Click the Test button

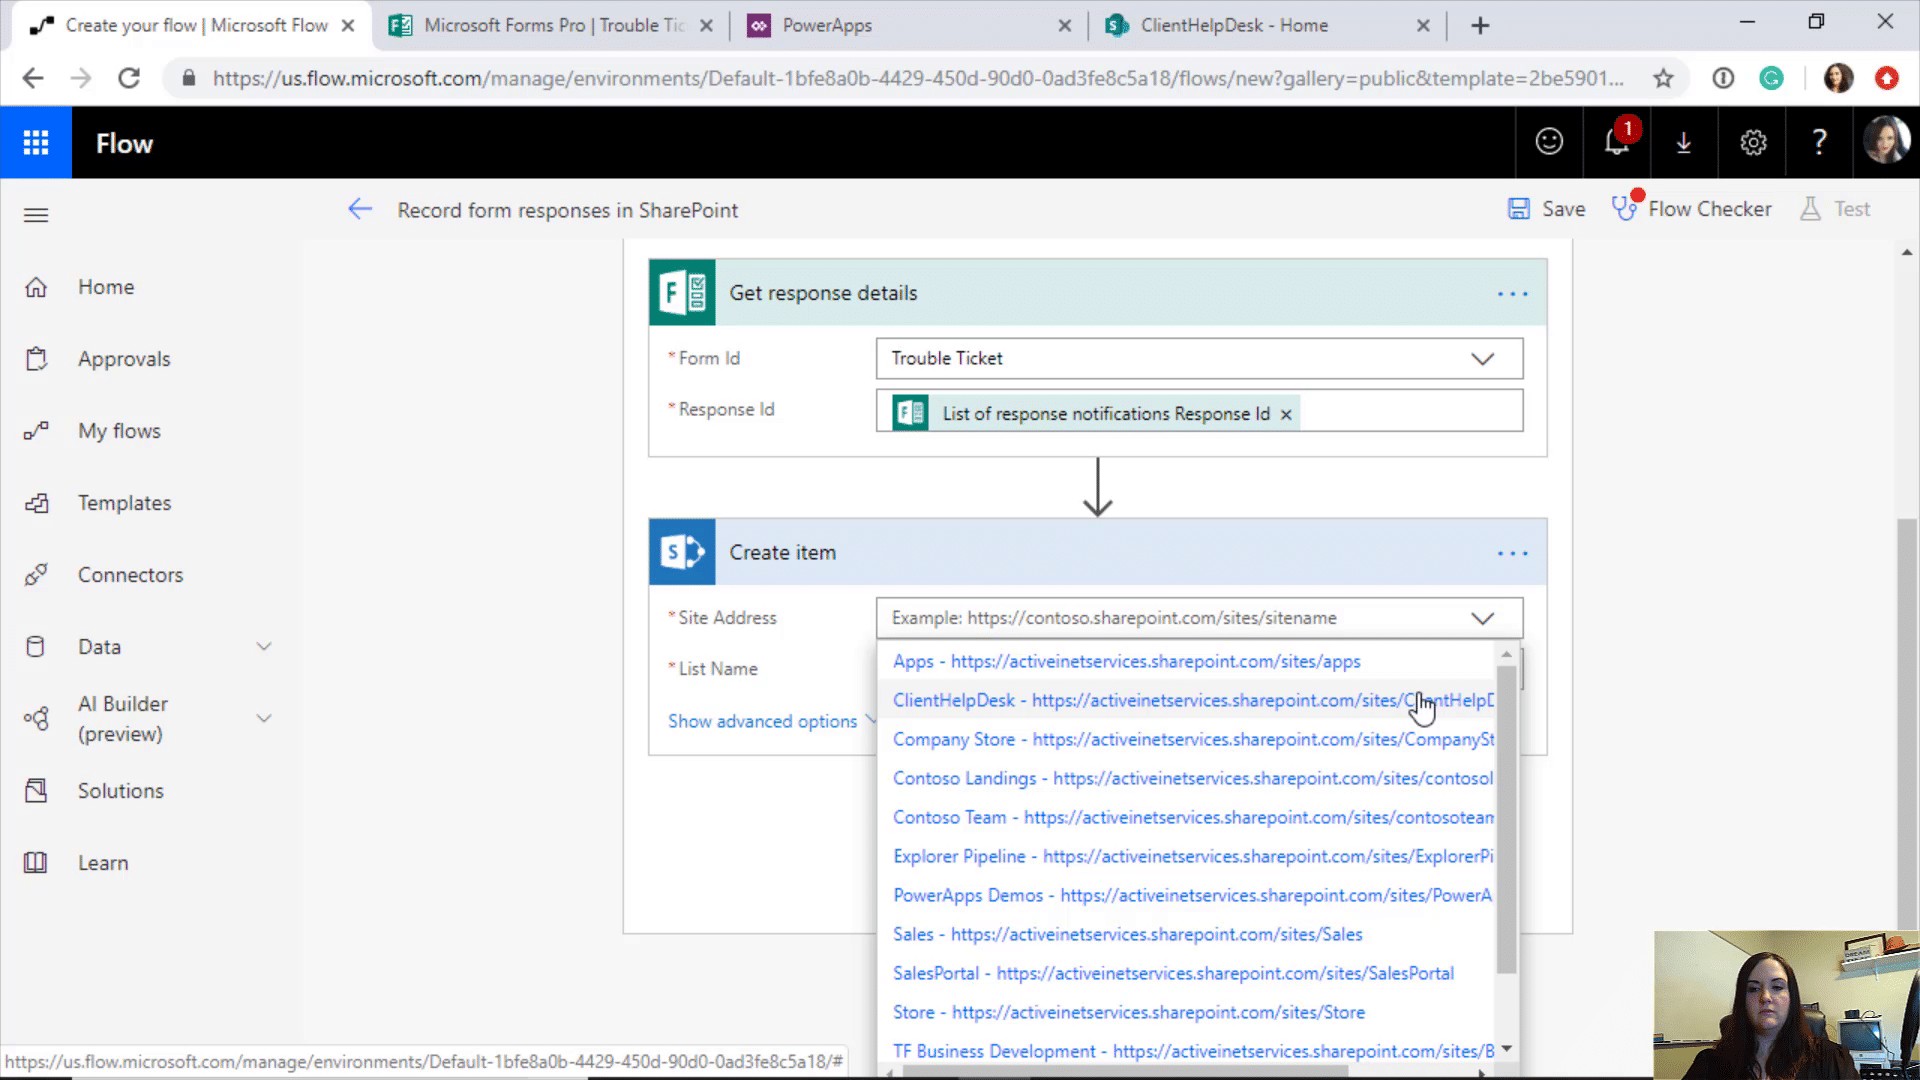[x=1835, y=209]
